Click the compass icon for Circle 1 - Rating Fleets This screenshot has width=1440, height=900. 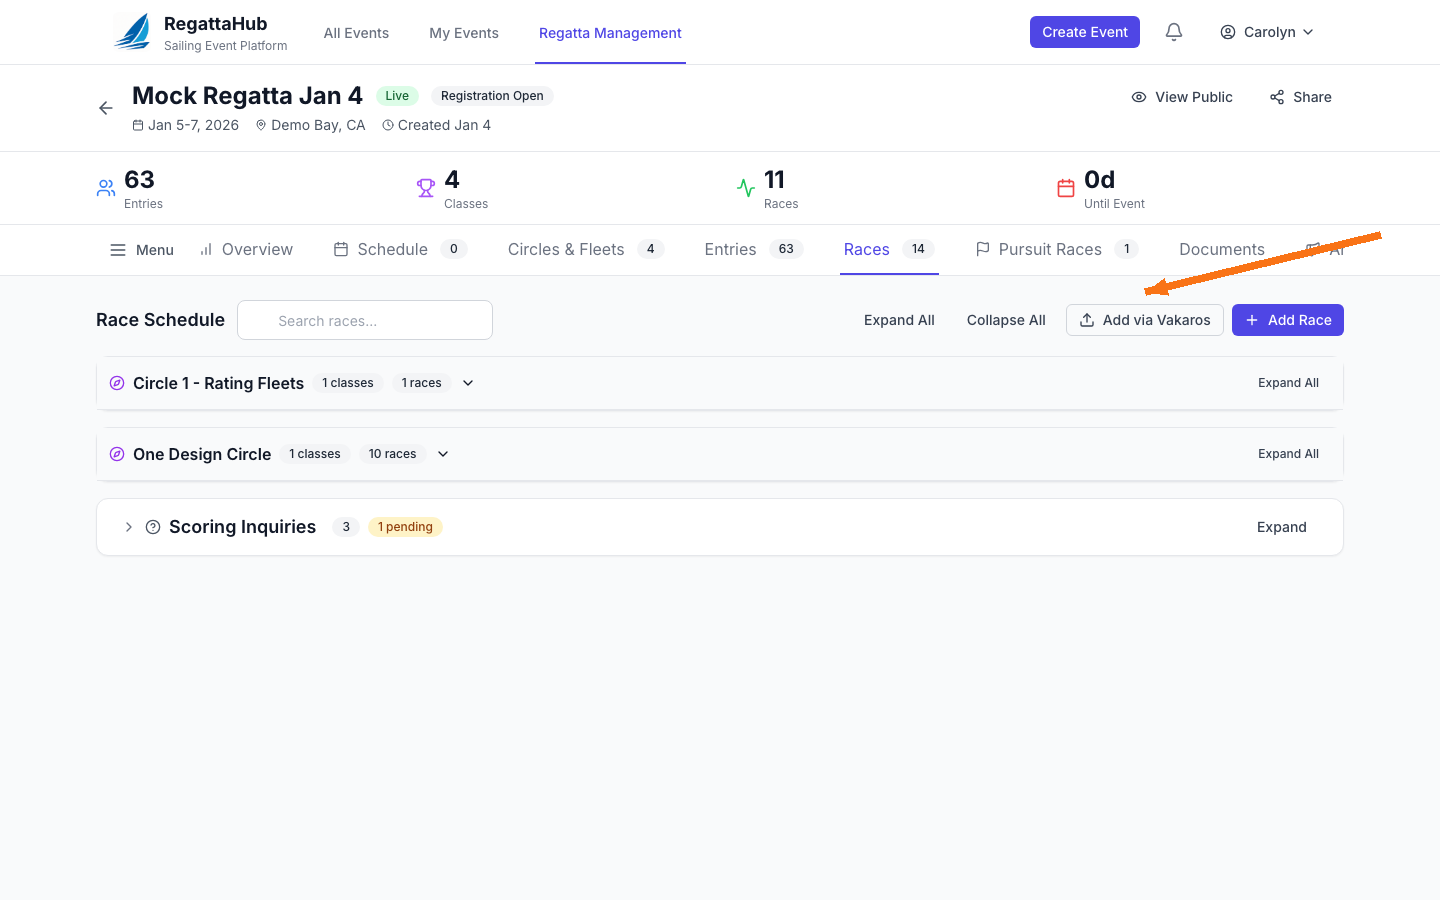pos(117,383)
